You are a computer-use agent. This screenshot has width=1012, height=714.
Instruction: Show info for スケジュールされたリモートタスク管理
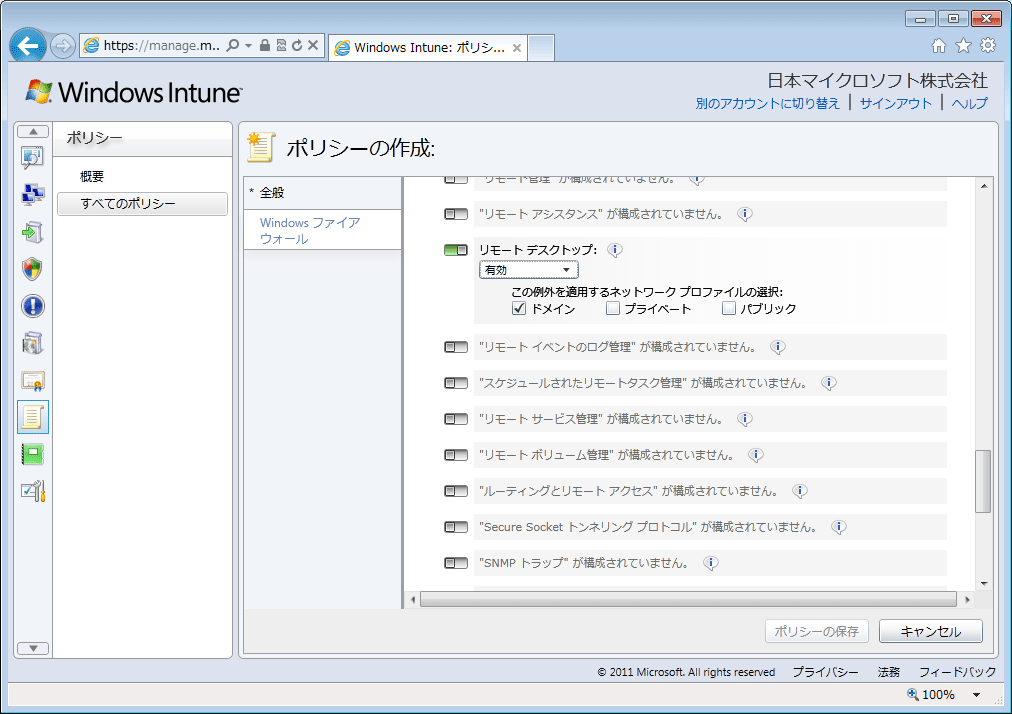(829, 383)
